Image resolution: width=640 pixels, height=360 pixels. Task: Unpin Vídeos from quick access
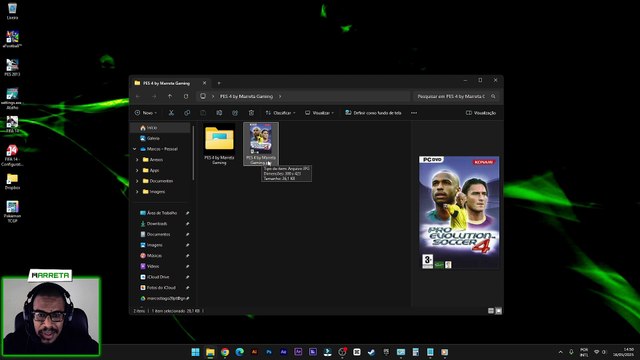coord(187,266)
